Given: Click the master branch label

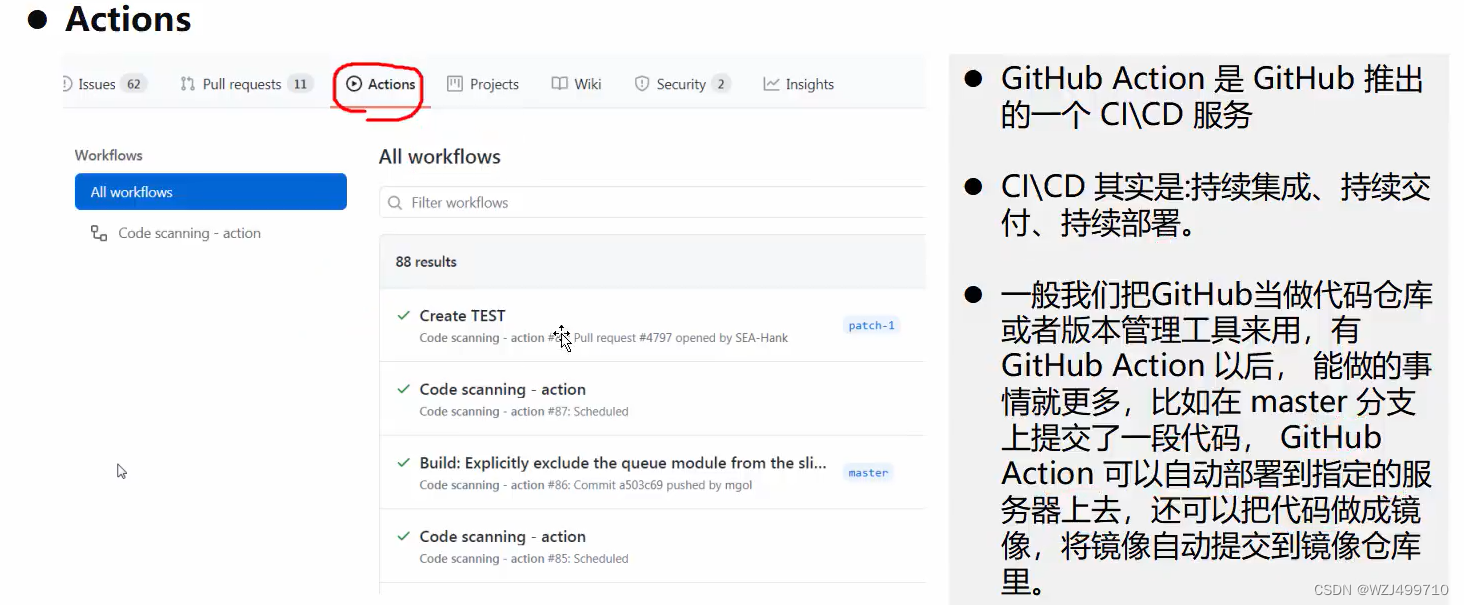Looking at the screenshot, I should point(868,472).
